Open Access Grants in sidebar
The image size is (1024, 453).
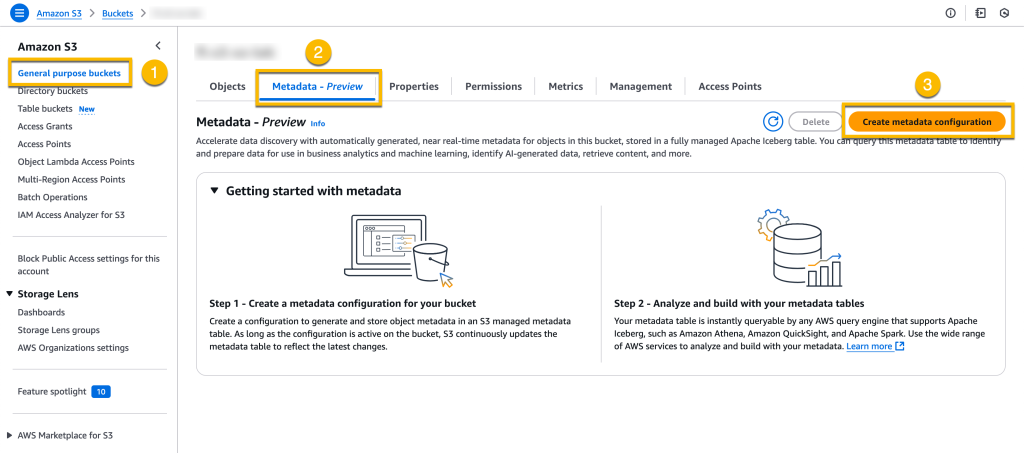[x=45, y=126]
